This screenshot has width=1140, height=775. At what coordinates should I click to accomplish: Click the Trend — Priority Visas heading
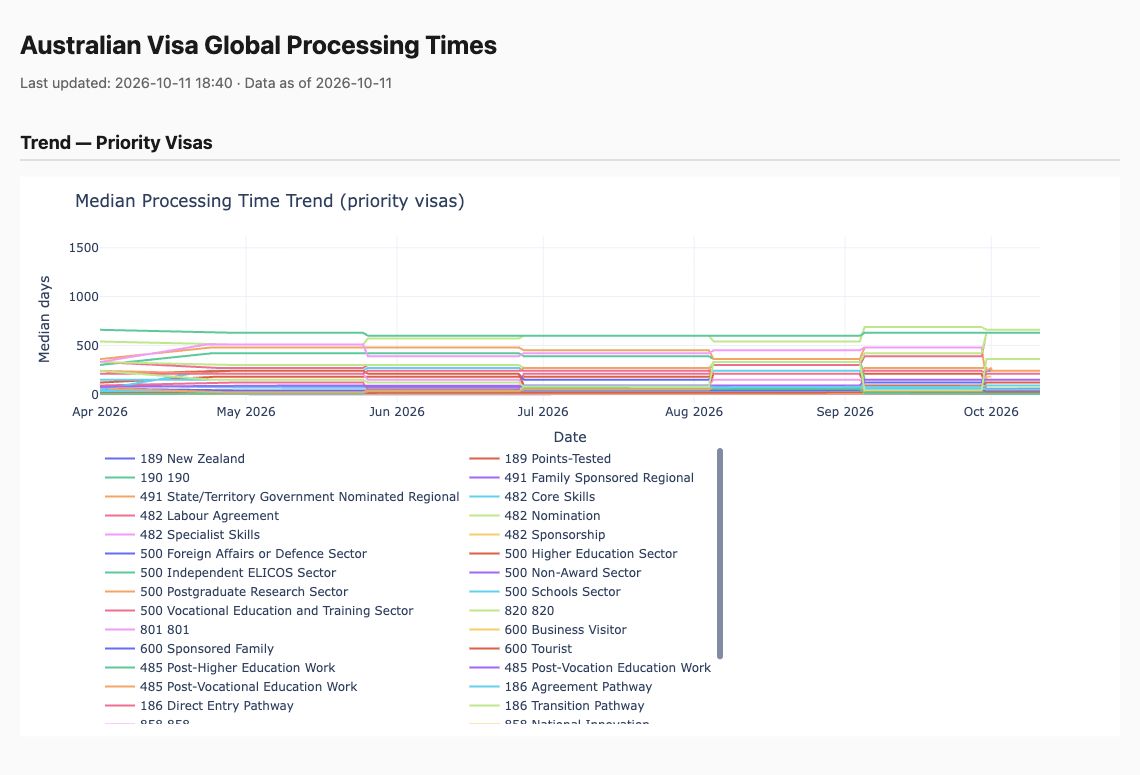tap(116, 142)
